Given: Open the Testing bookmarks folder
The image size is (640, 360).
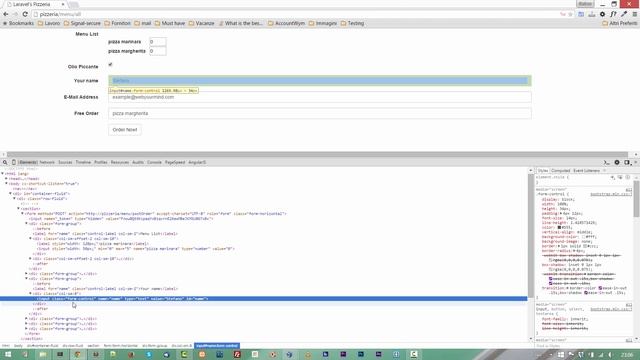Looking at the screenshot, I should coord(352,23).
